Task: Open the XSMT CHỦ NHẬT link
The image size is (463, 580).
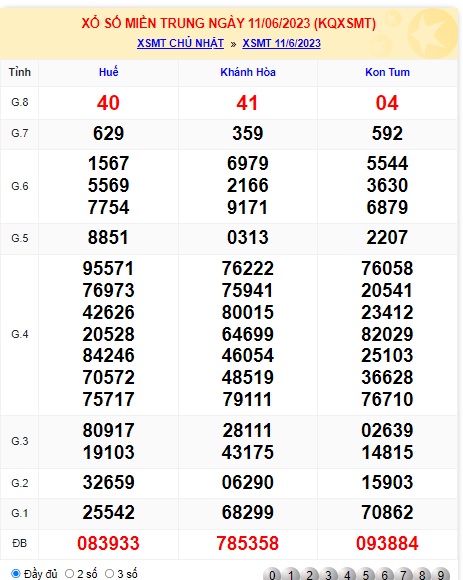Action: click(x=180, y=43)
